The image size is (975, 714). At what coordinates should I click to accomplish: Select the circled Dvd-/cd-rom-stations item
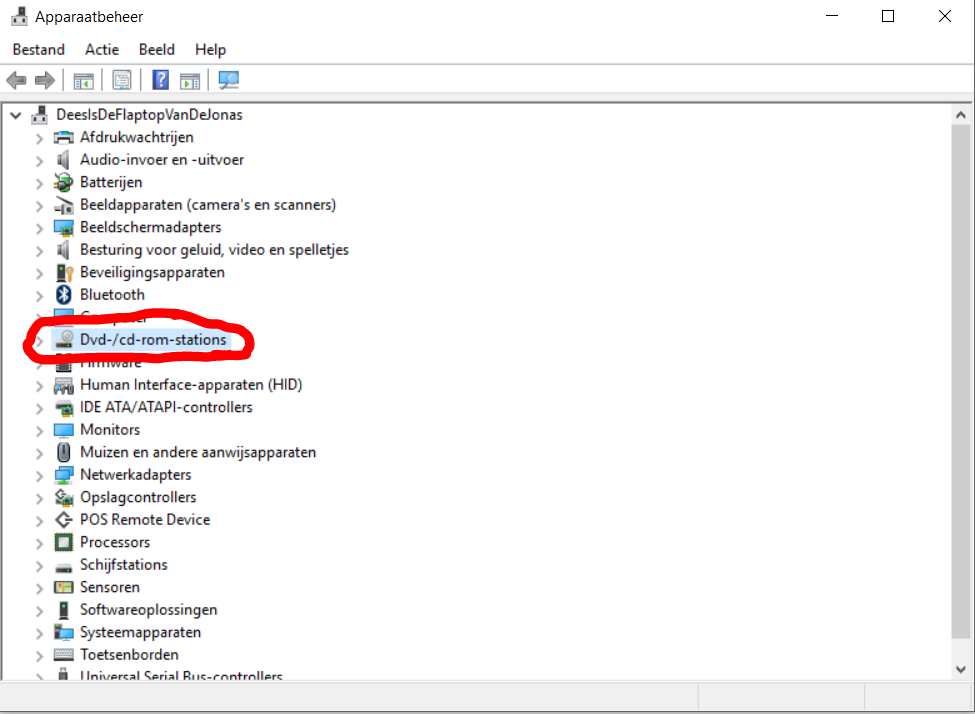151,339
